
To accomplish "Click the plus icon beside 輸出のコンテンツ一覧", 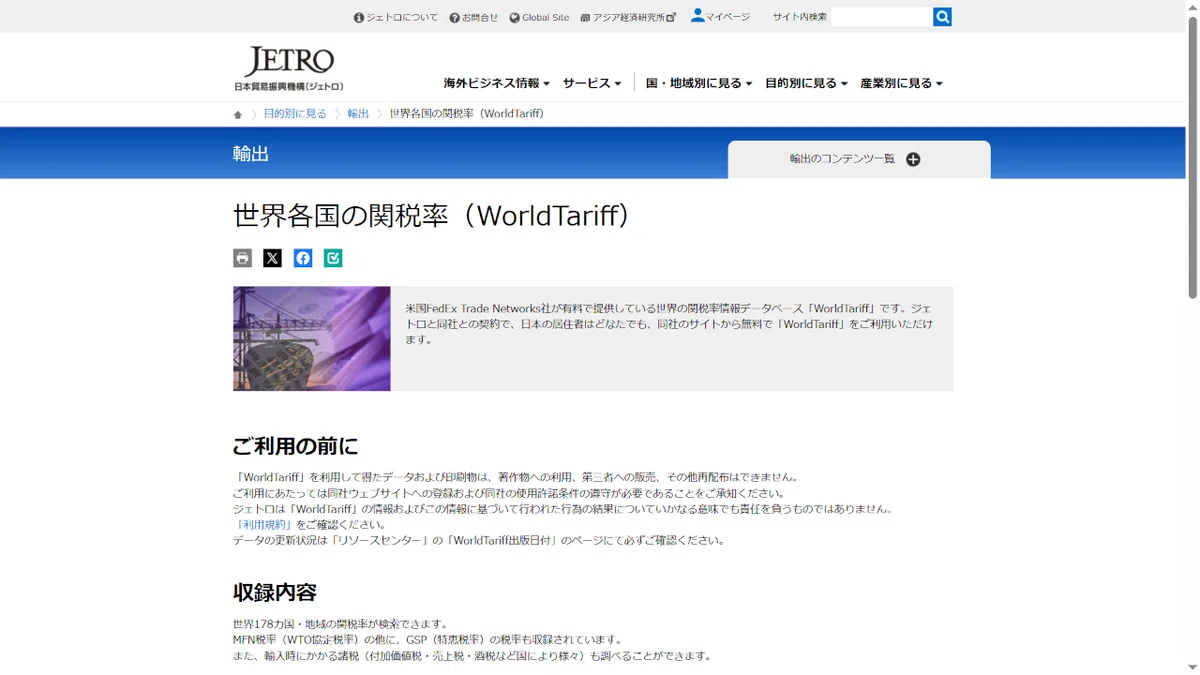I will [913, 159].
